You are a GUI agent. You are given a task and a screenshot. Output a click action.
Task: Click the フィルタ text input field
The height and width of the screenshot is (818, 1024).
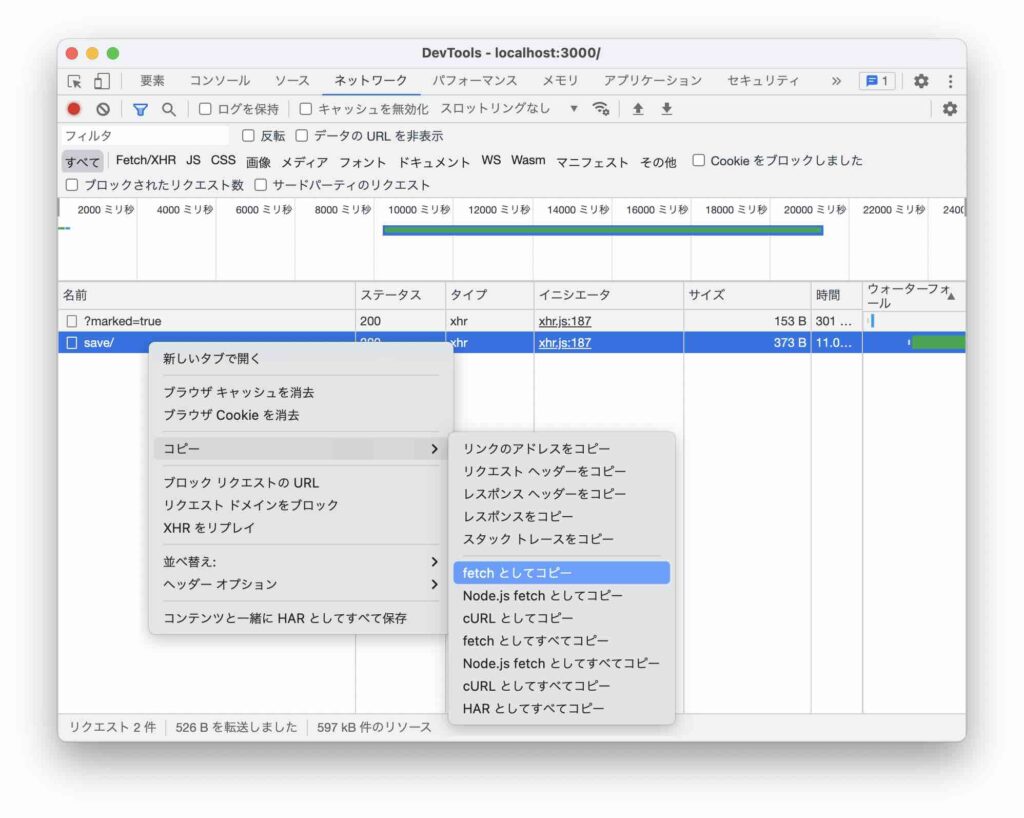click(x=145, y=136)
